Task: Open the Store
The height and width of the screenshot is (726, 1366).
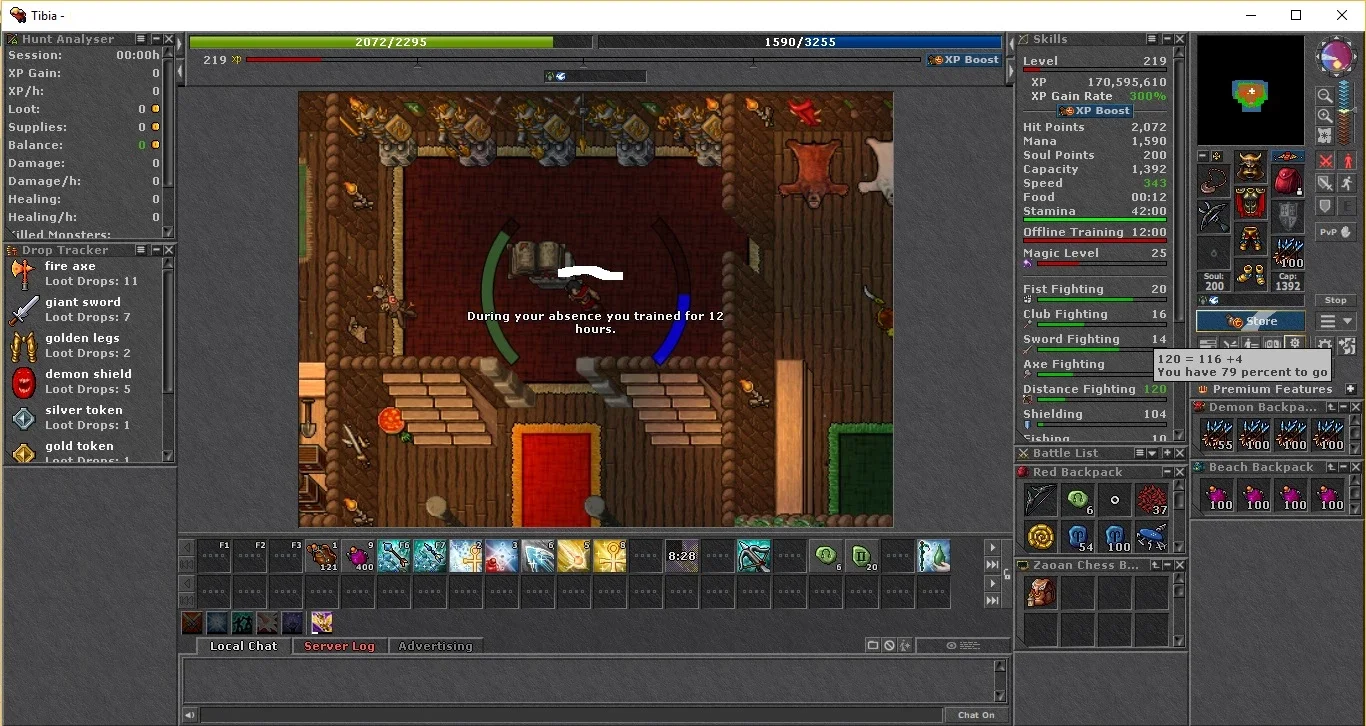Action: pyautogui.click(x=1251, y=321)
